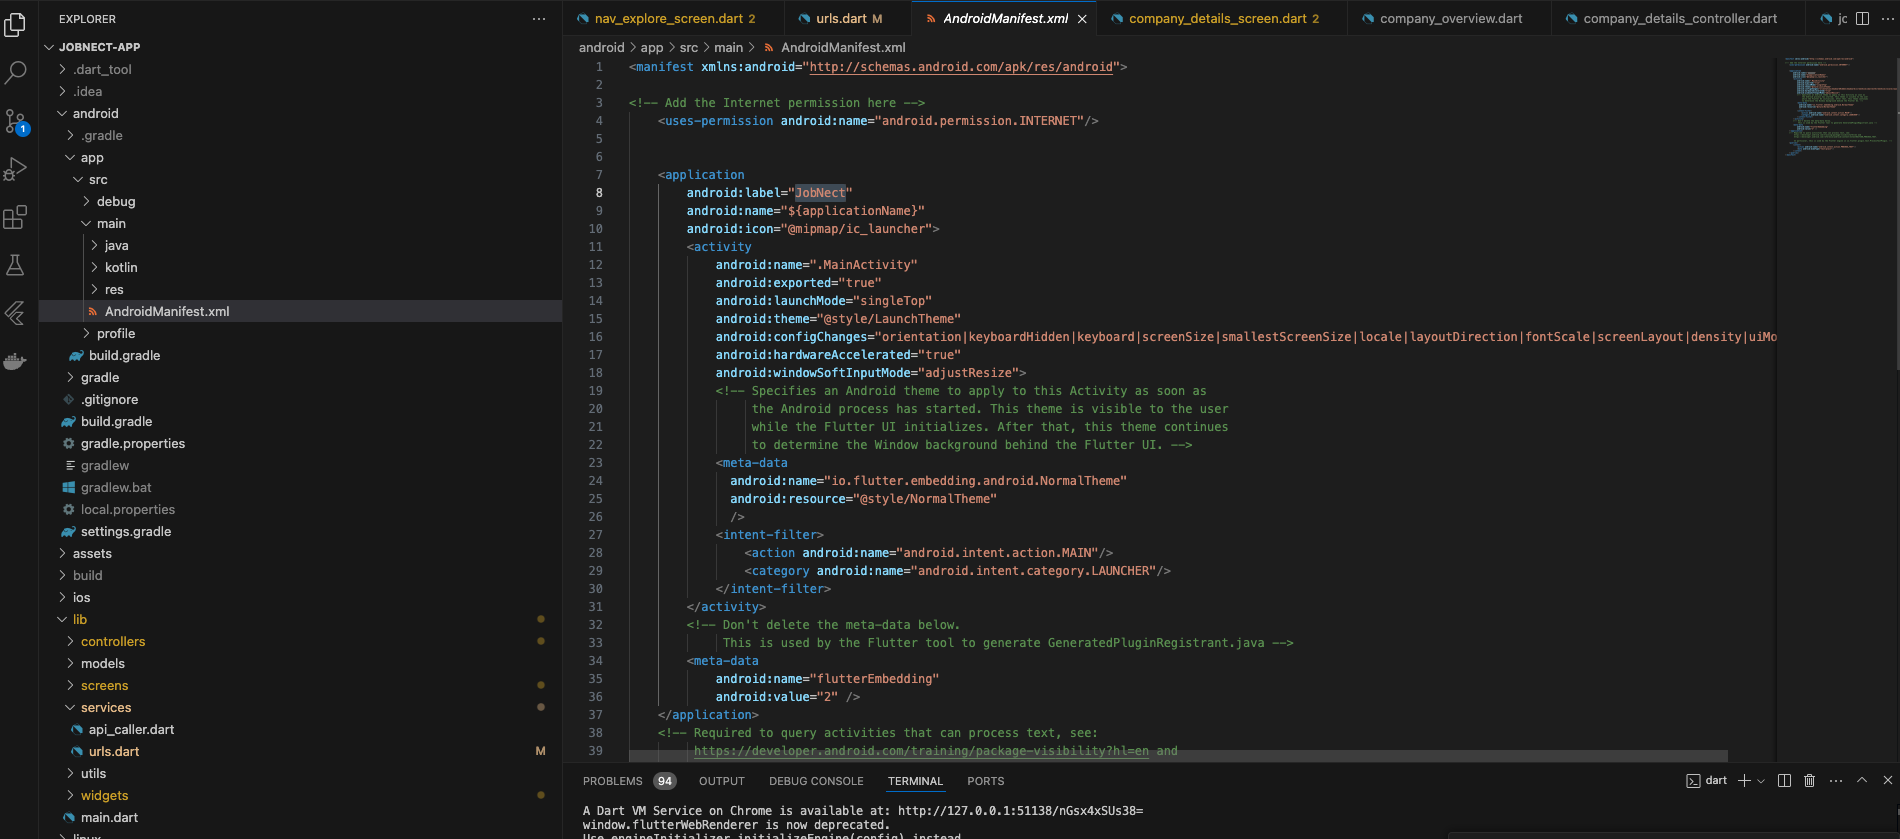Open the Flutter sidebar icon

click(x=16, y=313)
